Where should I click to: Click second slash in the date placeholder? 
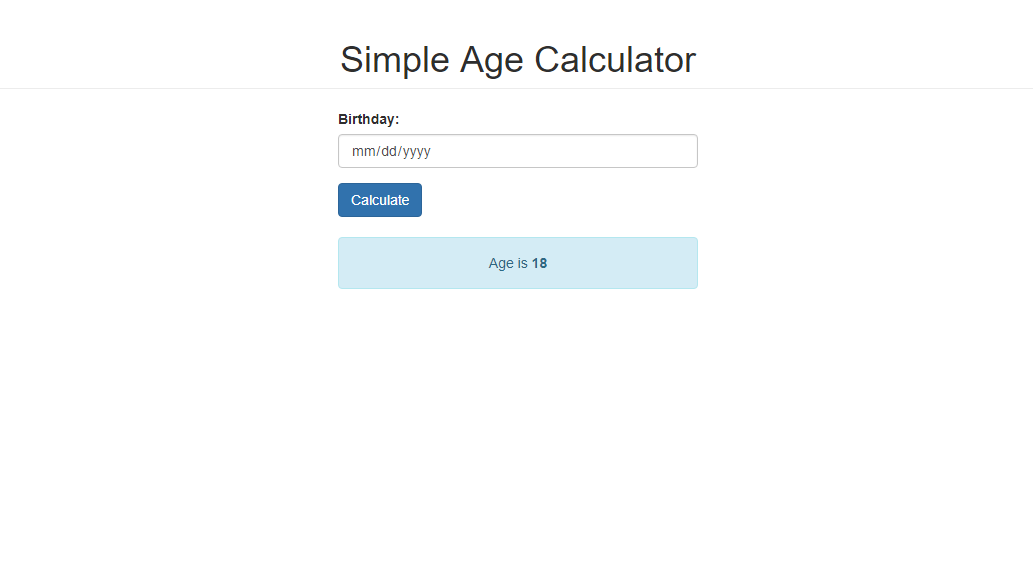click(x=399, y=152)
